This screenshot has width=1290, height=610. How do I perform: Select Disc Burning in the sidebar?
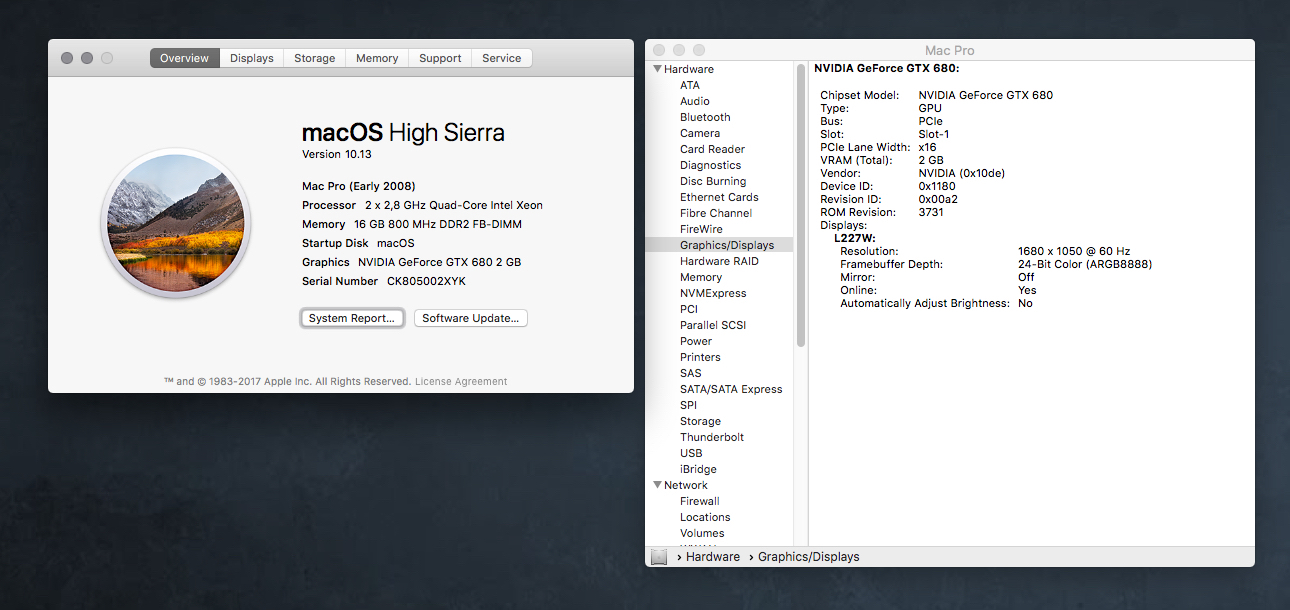tap(713, 181)
